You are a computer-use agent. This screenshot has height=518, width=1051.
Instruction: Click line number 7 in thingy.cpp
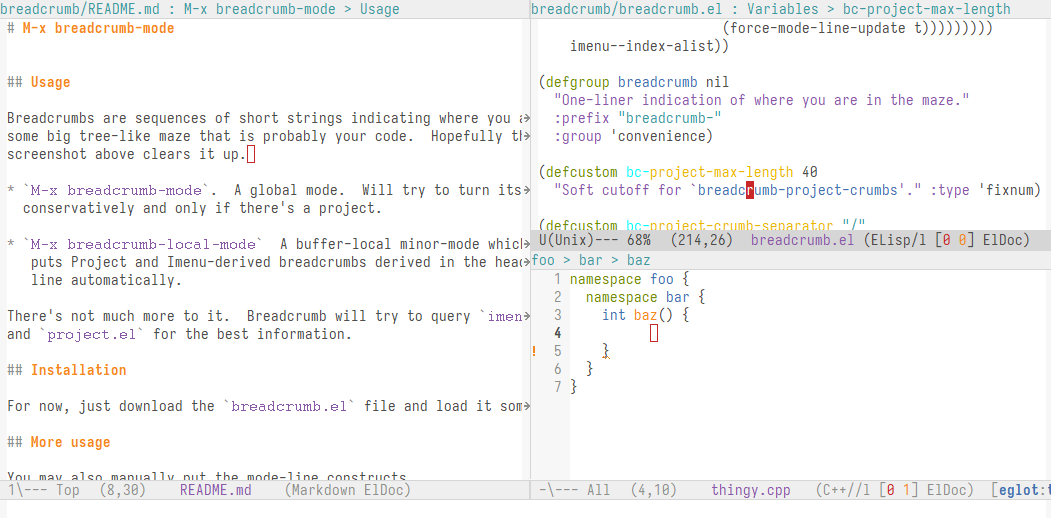point(558,387)
